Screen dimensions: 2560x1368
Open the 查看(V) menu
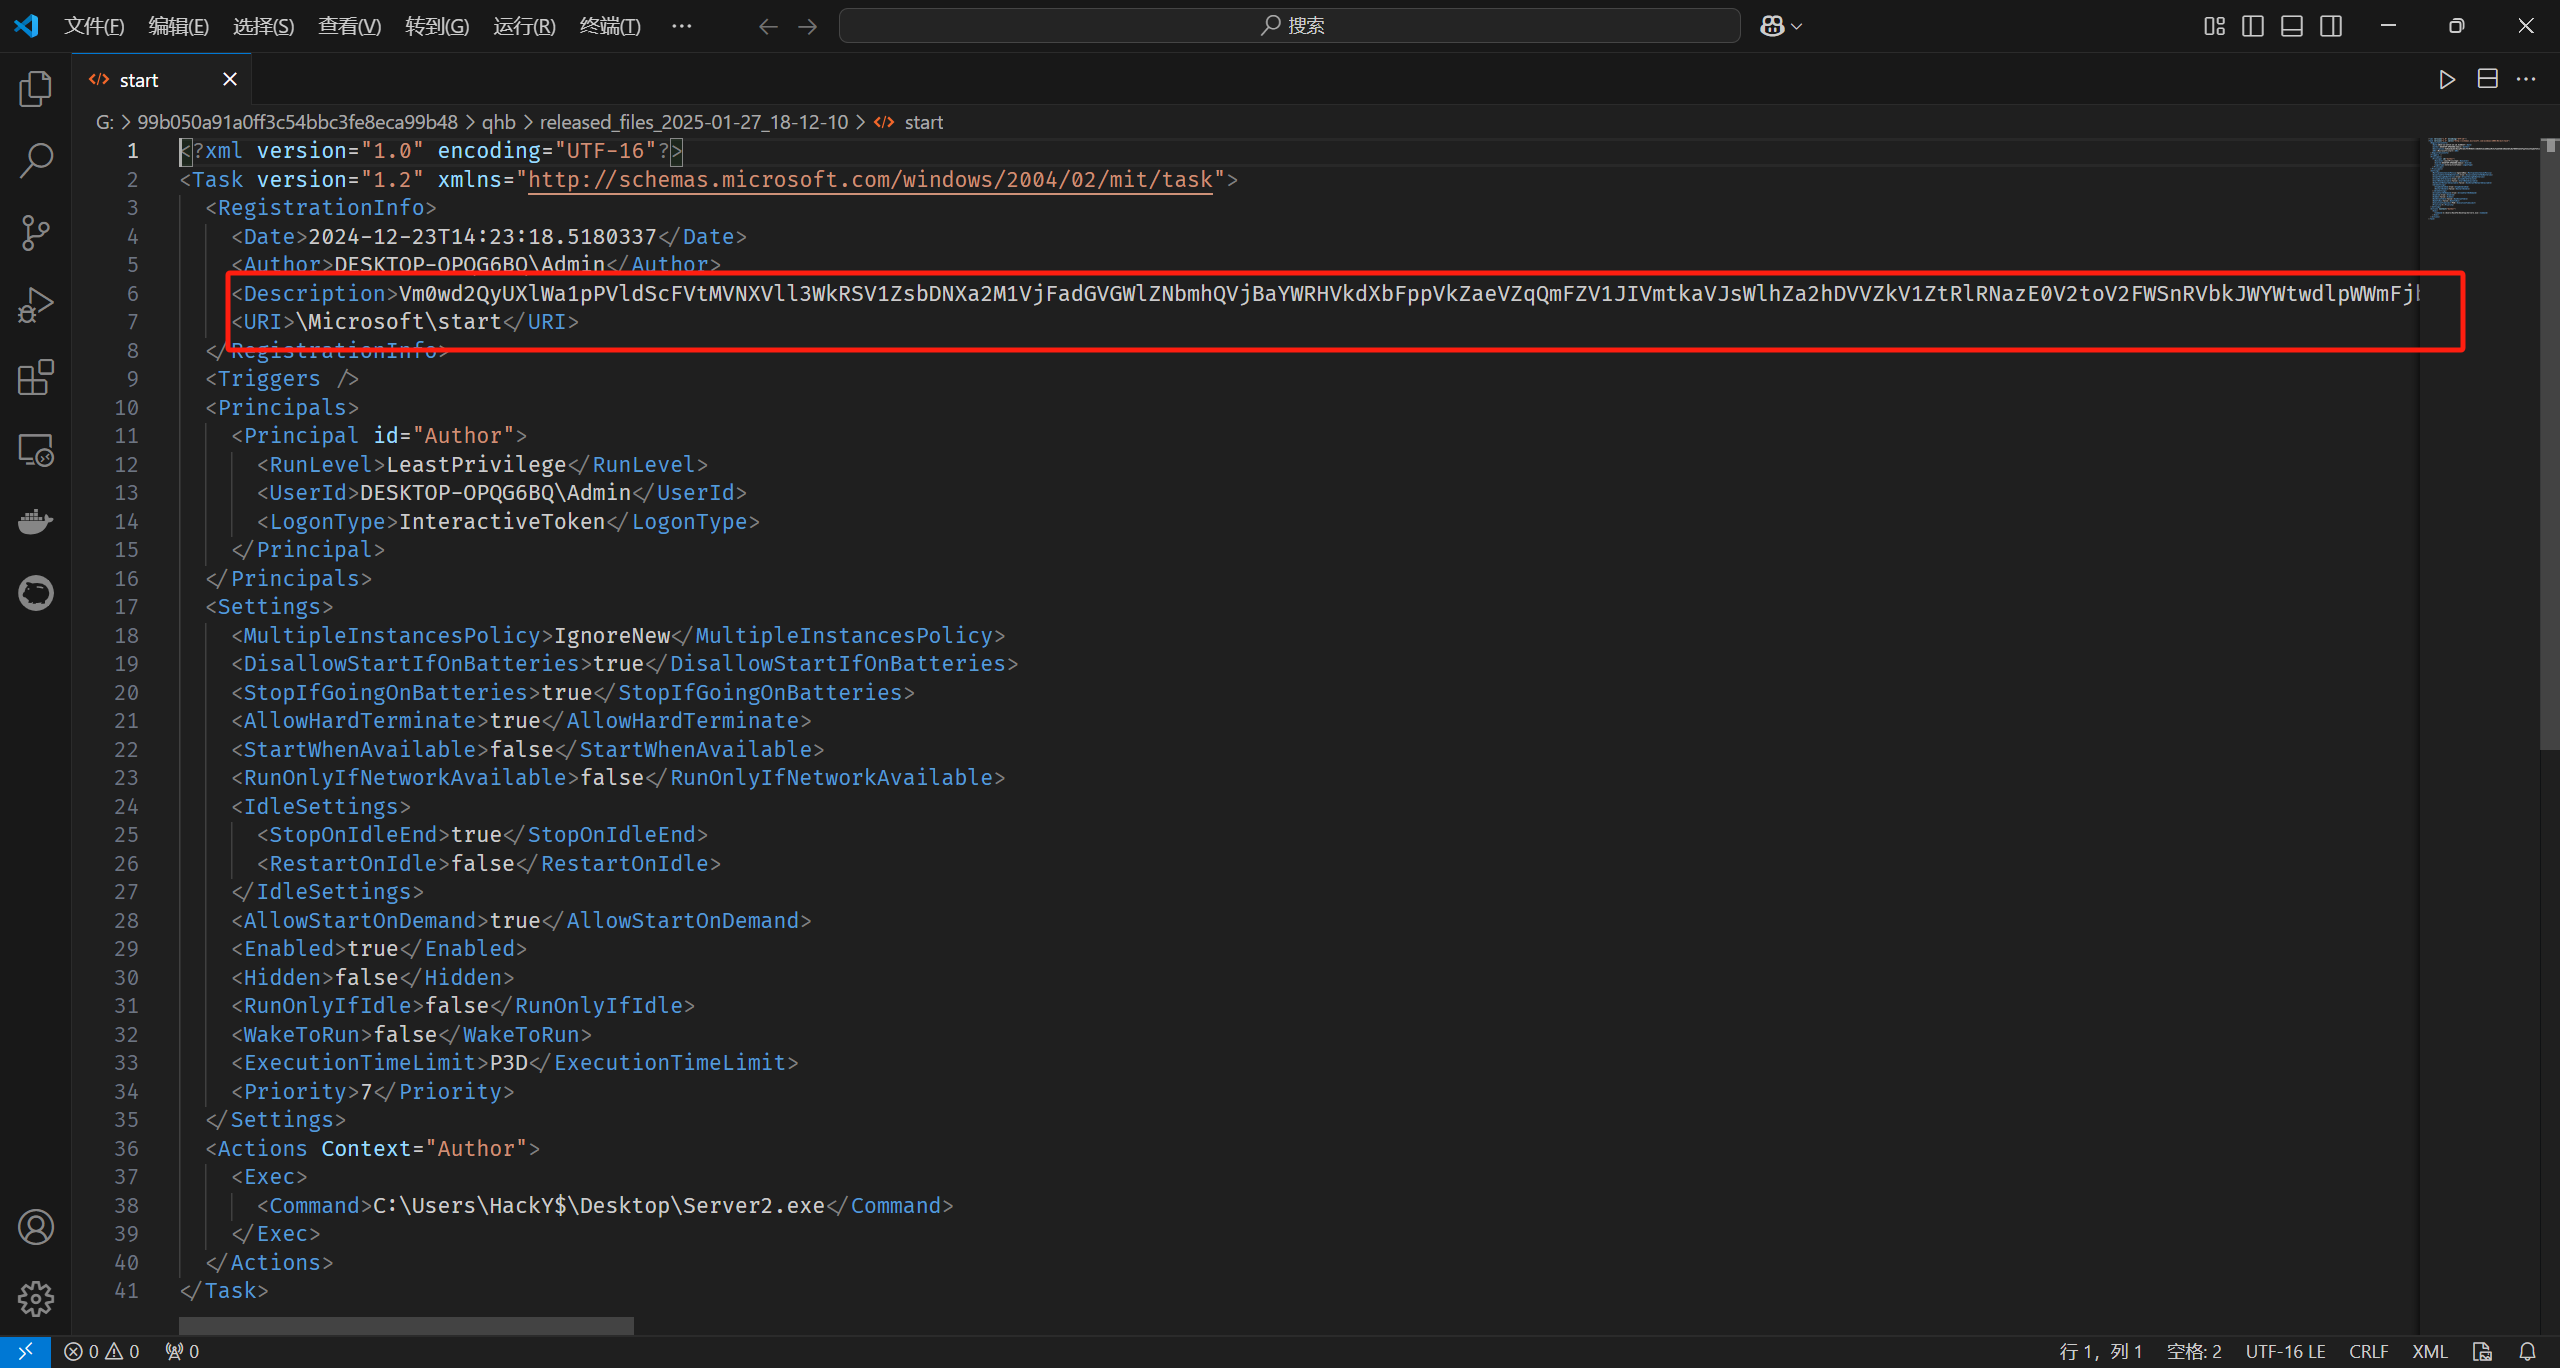point(350,26)
